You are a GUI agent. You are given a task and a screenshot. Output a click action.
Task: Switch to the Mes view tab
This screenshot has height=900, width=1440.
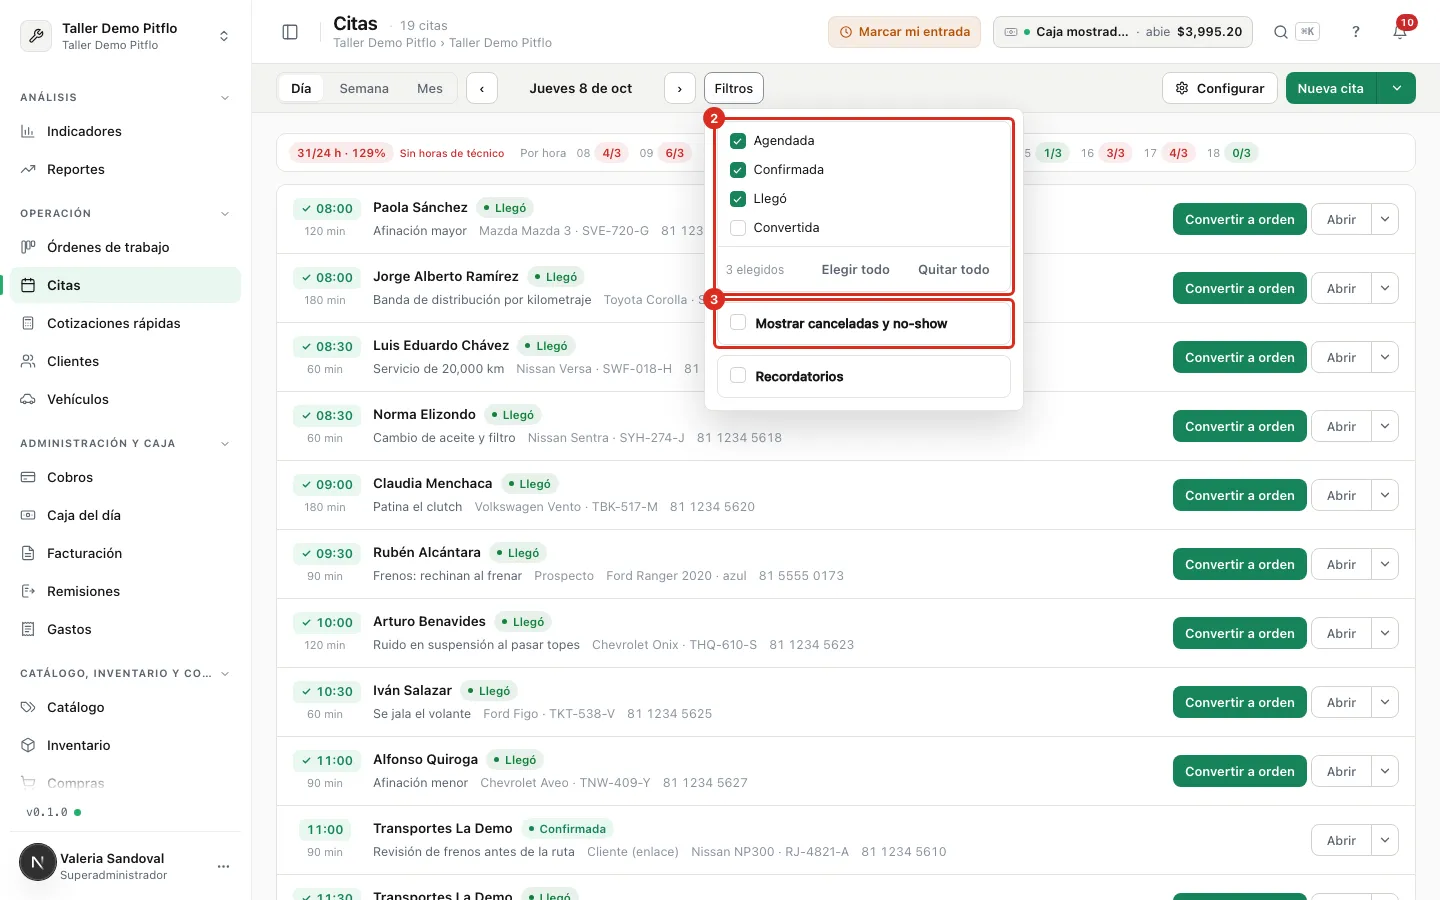[x=430, y=88]
